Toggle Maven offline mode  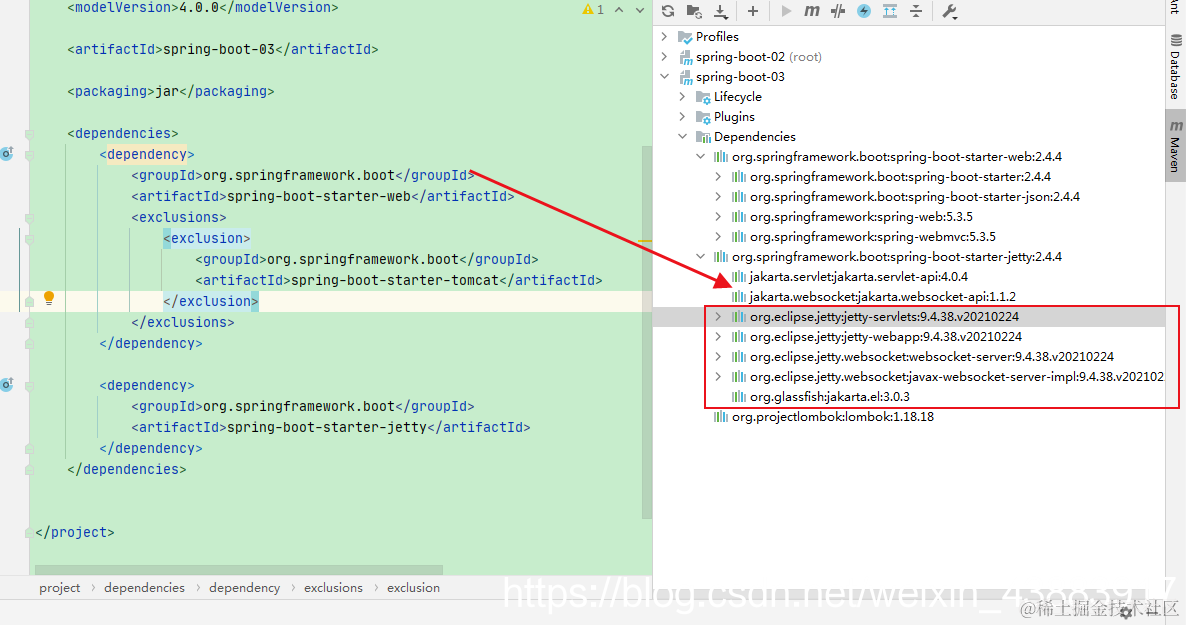click(x=837, y=11)
